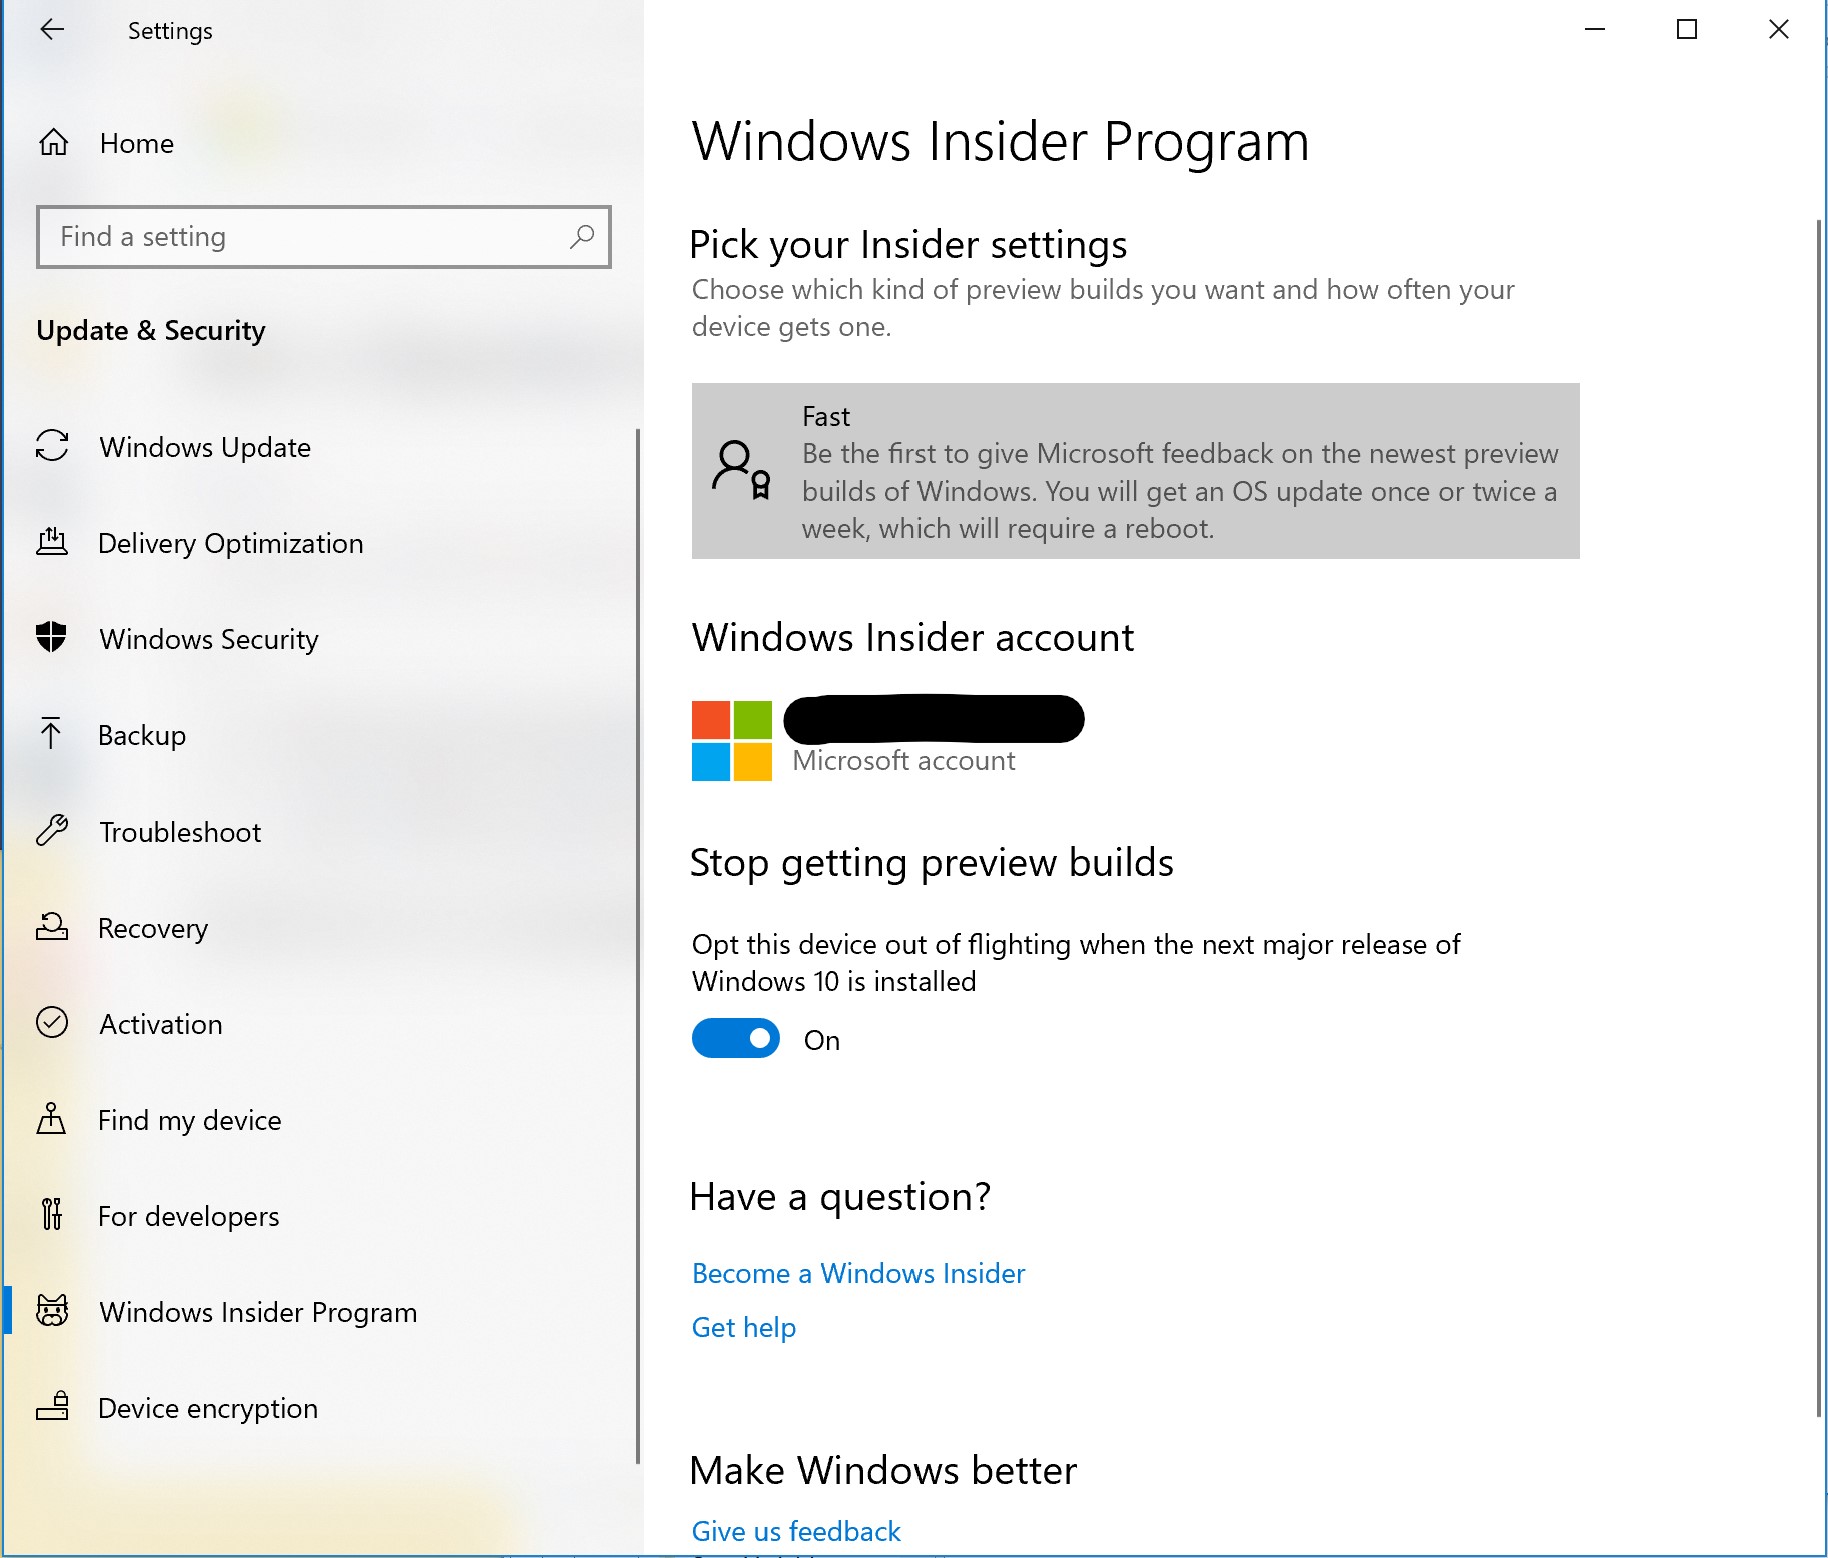Click the Activation checkmark circle icon
Image resolution: width=1828 pixels, height=1558 pixels.
tap(52, 1022)
